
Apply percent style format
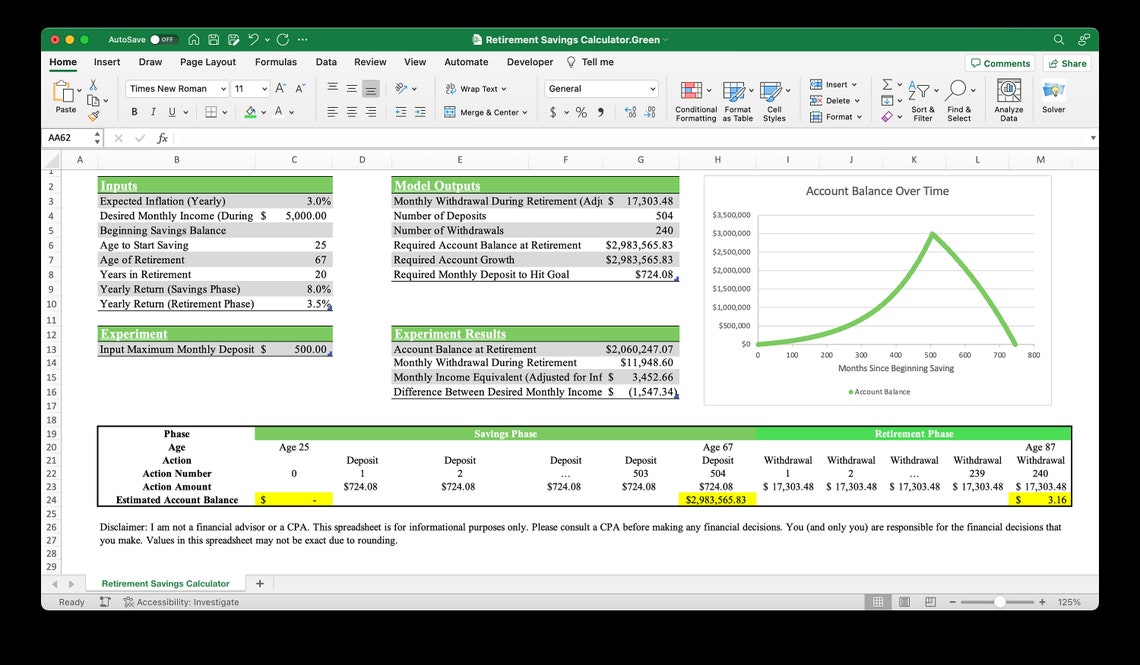(x=581, y=112)
